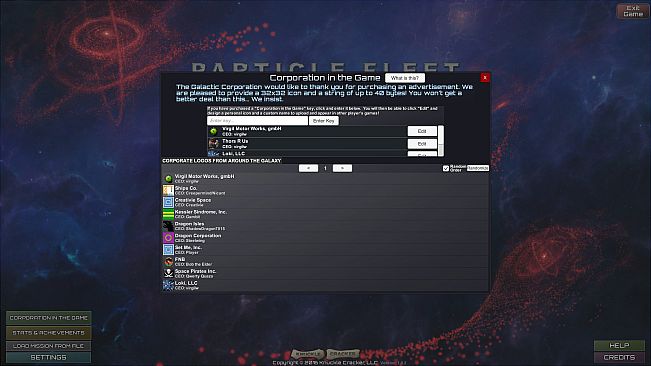Viewport: 651px width, 366px height.
Task: Click Virgil Motor Works green logo in galaxy list
Action: point(168,178)
